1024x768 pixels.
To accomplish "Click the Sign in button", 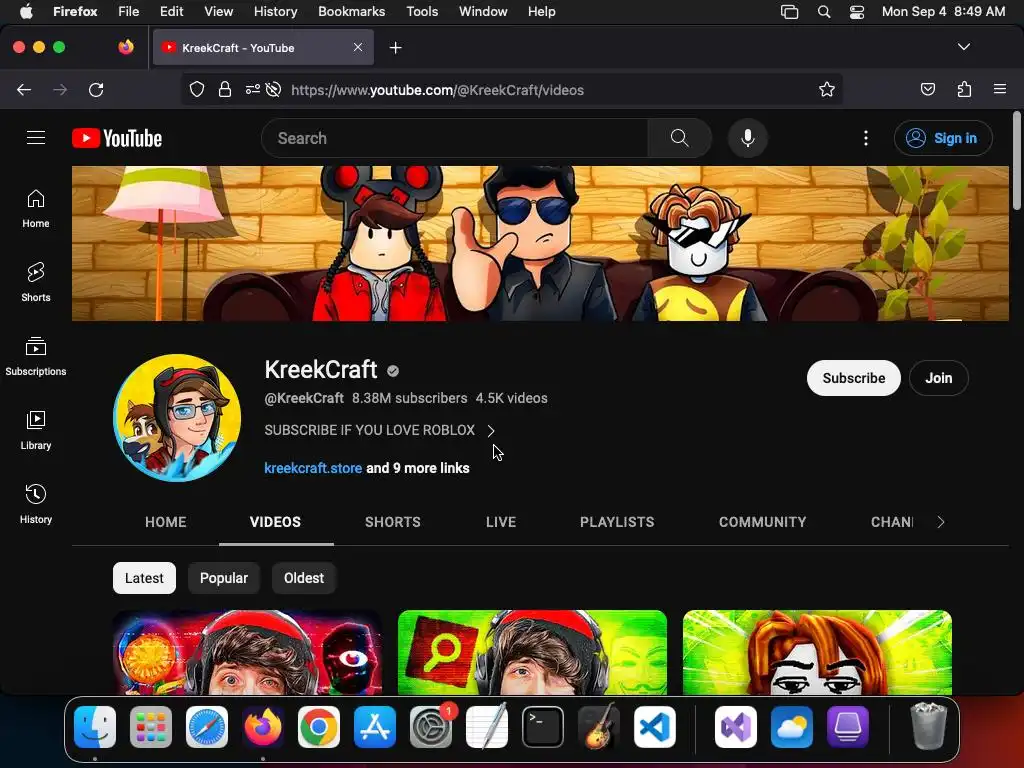I will point(943,138).
